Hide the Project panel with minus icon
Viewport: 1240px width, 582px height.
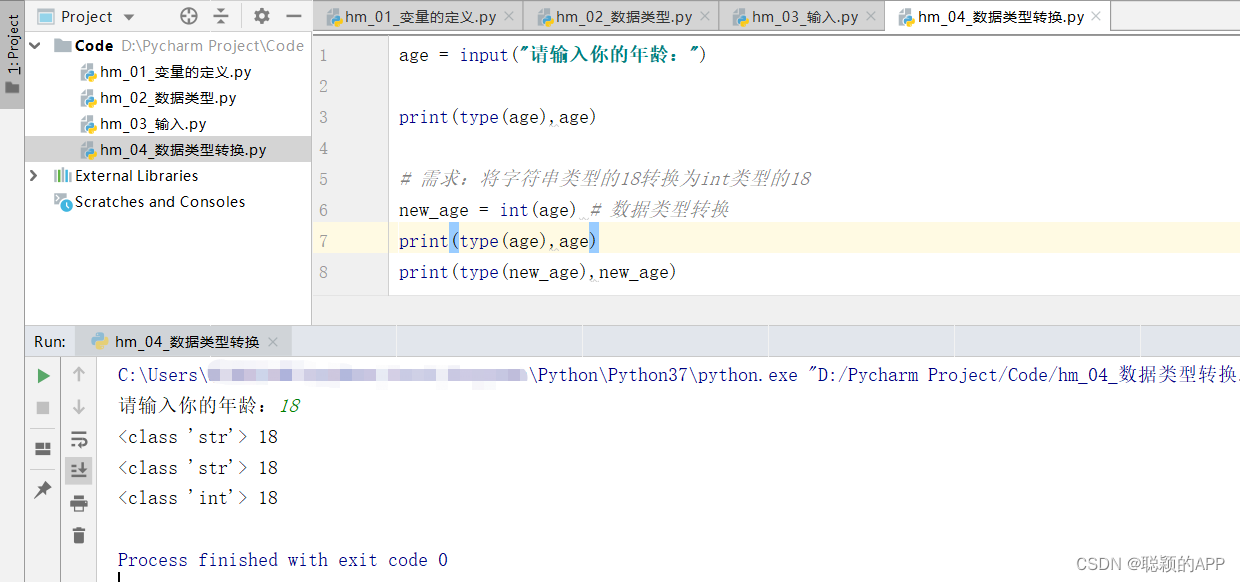(293, 16)
